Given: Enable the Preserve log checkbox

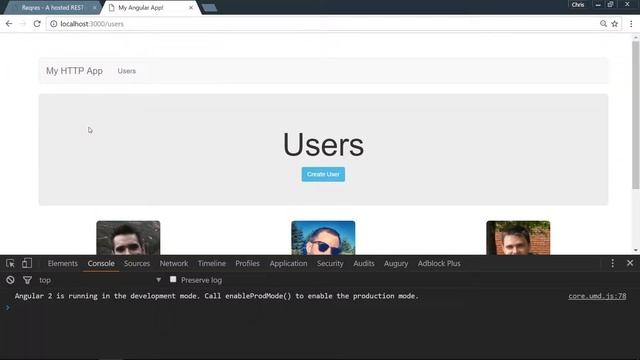Looking at the screenshot, I should (x=173, y=280).
